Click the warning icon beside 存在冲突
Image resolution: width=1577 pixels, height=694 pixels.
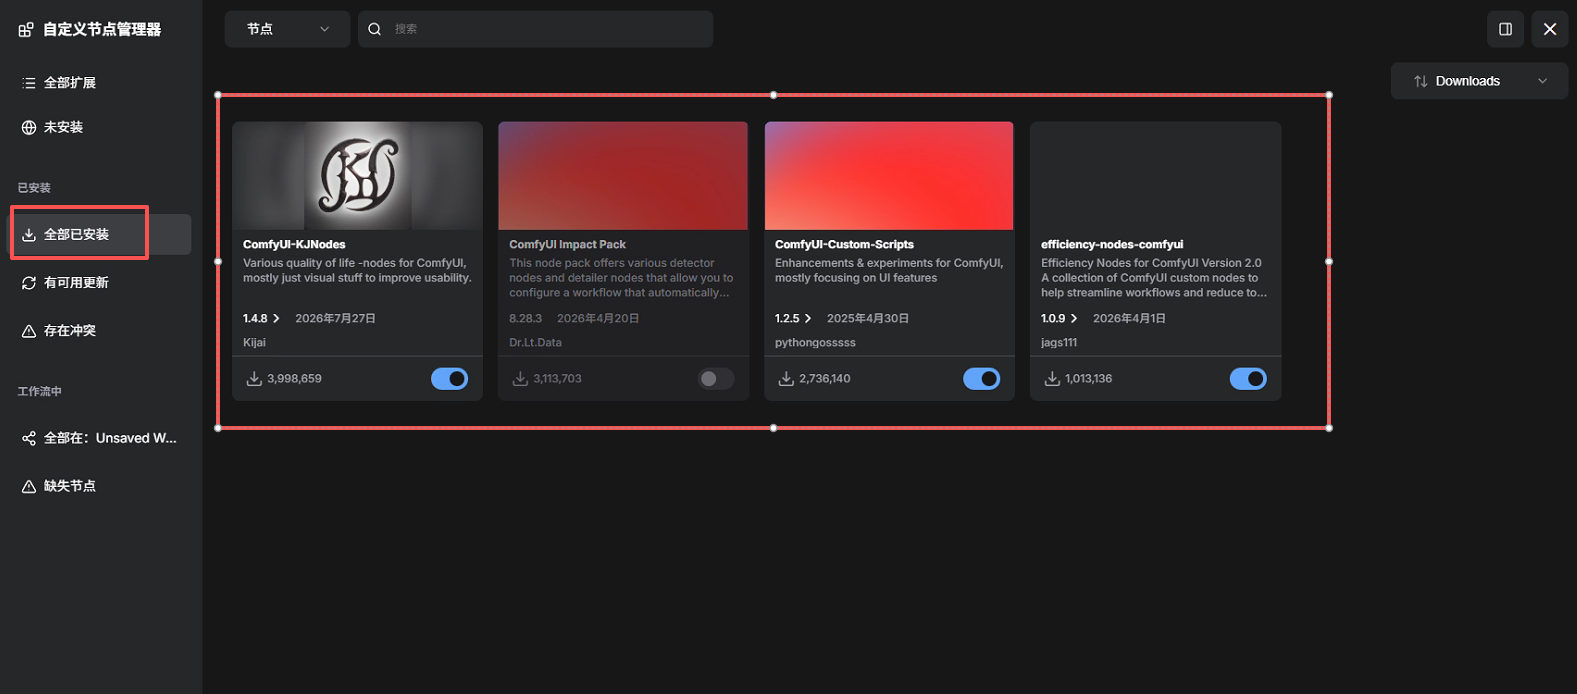[x=29, y=331]
